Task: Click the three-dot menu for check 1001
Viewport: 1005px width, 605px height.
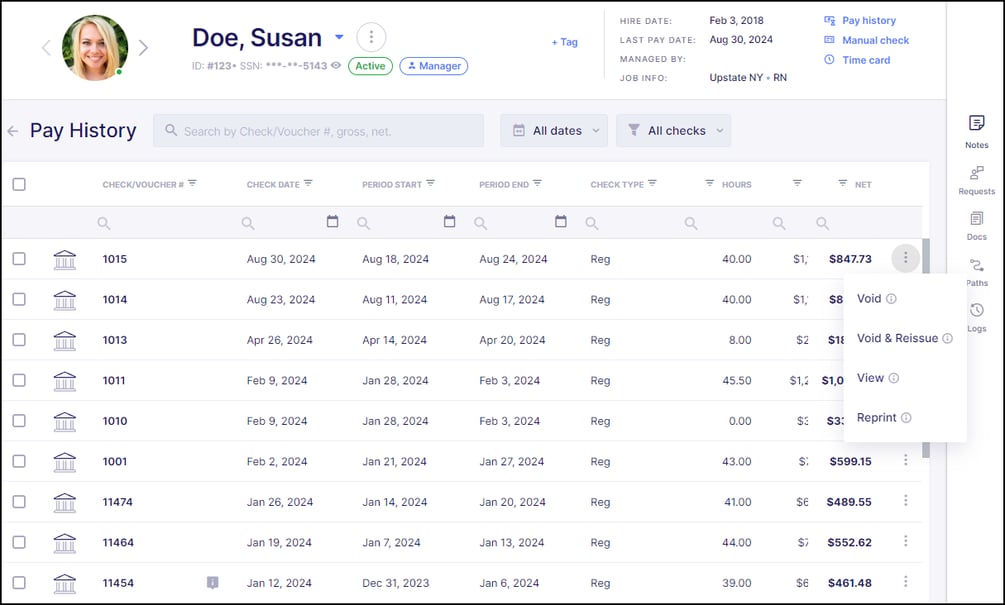Action: [905, 461]
